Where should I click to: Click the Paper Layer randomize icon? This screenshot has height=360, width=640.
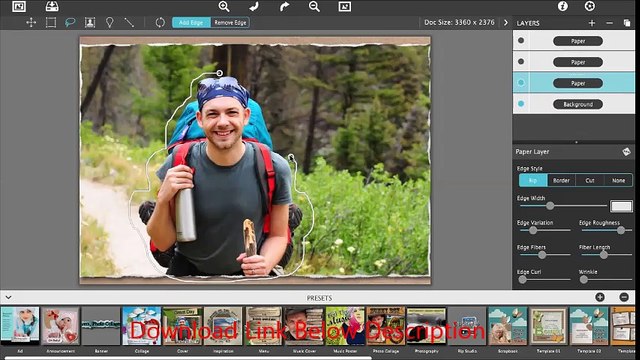pyautogui.click(x=627, y=152)
